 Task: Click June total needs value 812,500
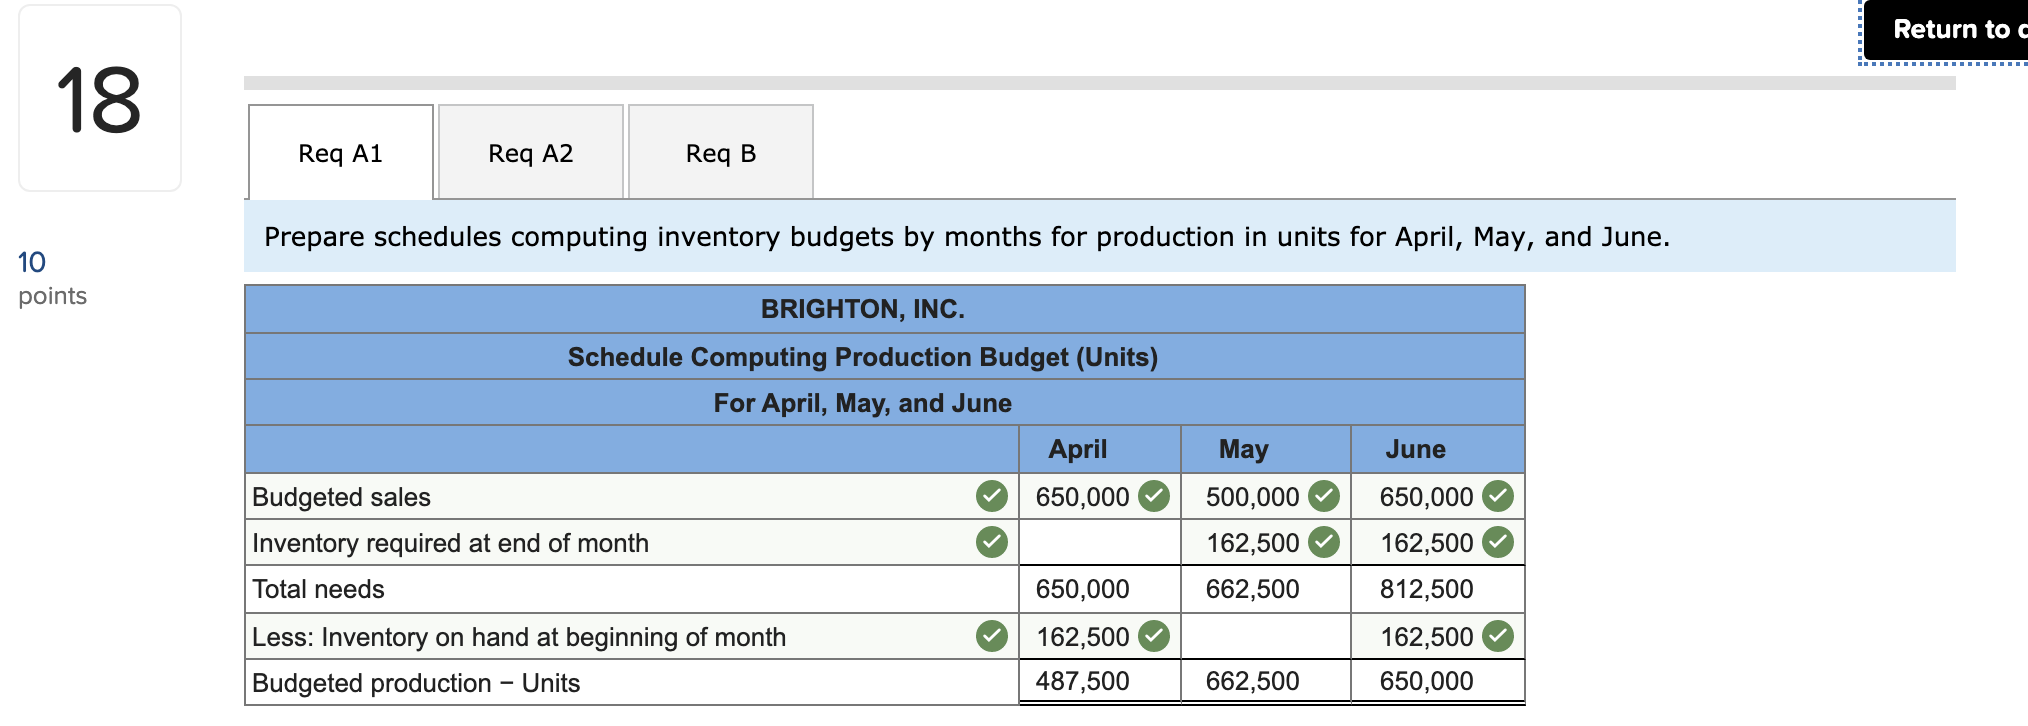(1426, 589)
